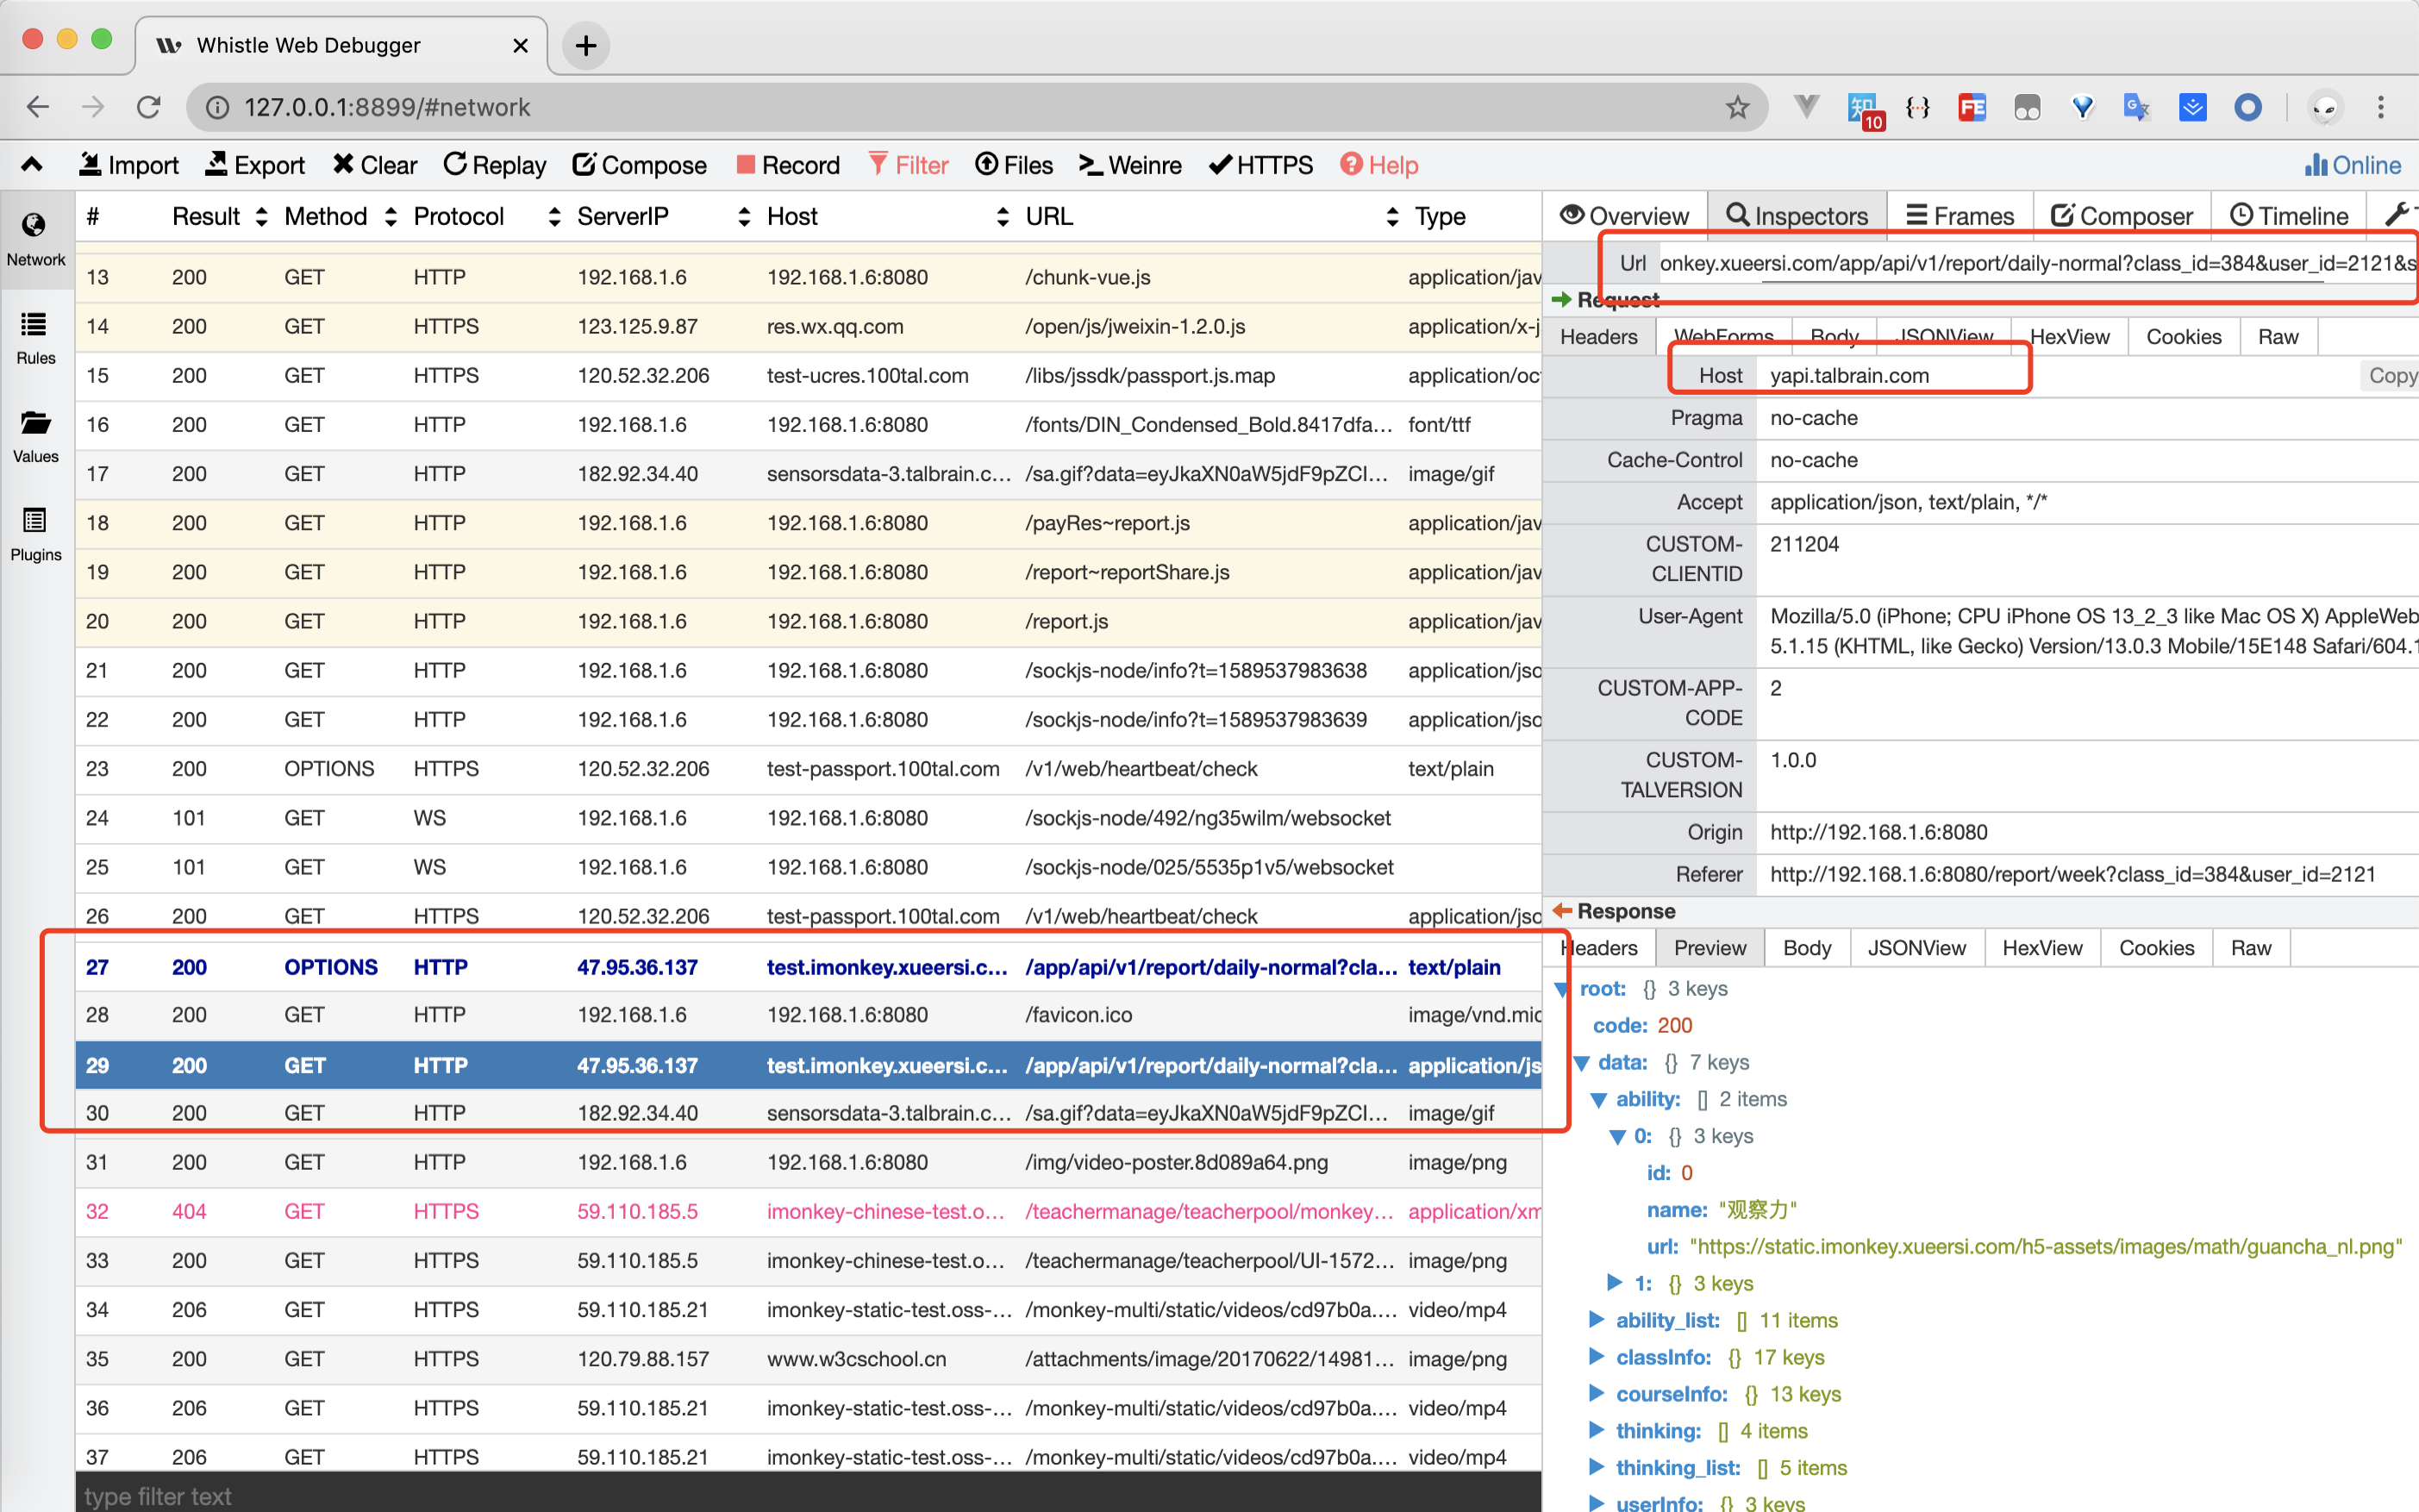Copy the Host header value
The height and width of the screenshot is (1512, 2419).
[x=2391, y=375]
